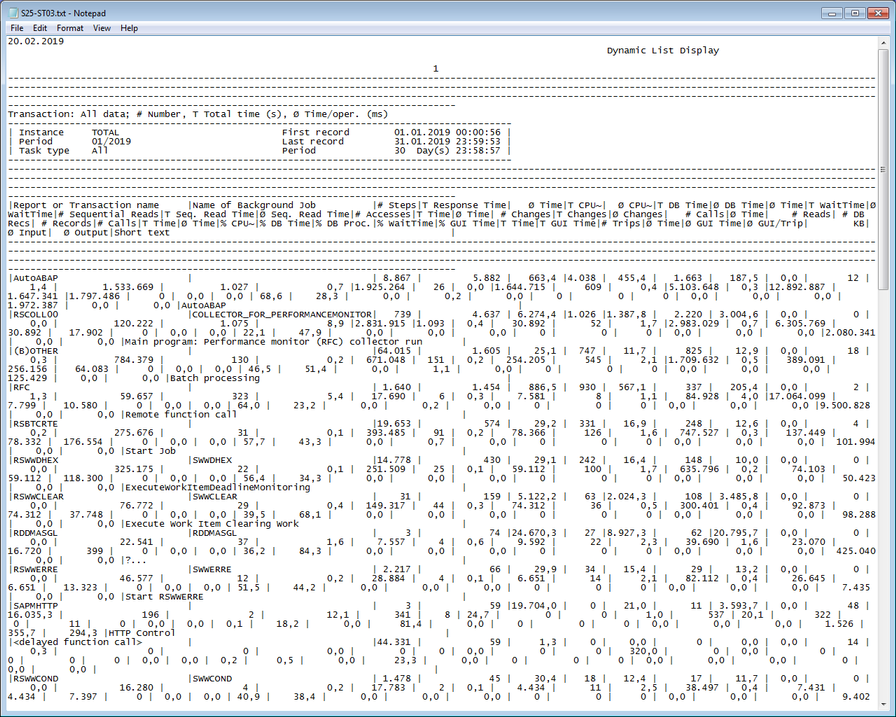Image resolution: width=896 pixels, height=717 pixels.
Task: Minimize the Notepad window
Action: pyautogui.click(x=830, y=12)
